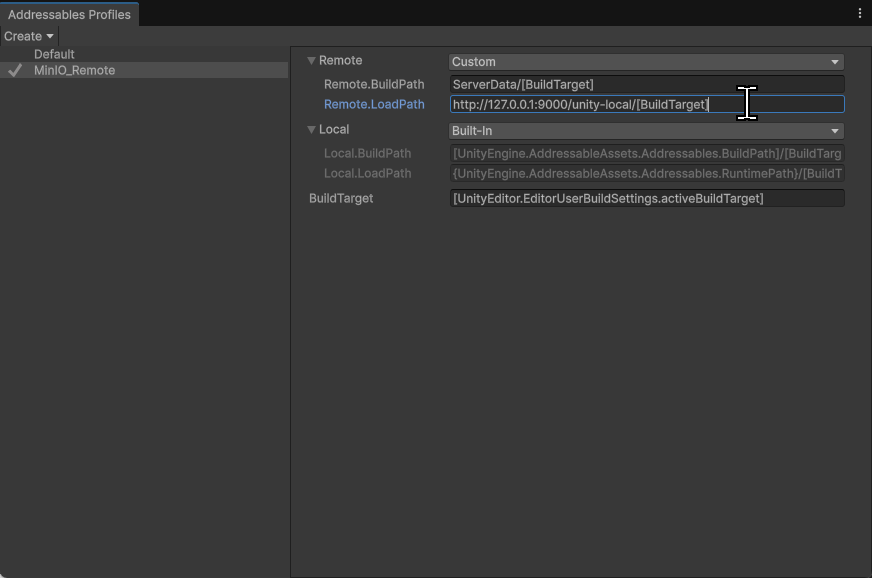Screen dimensions: 872x578
Task: Collapse the Remote foldout triangle
Action: click(x=312, y=61)
